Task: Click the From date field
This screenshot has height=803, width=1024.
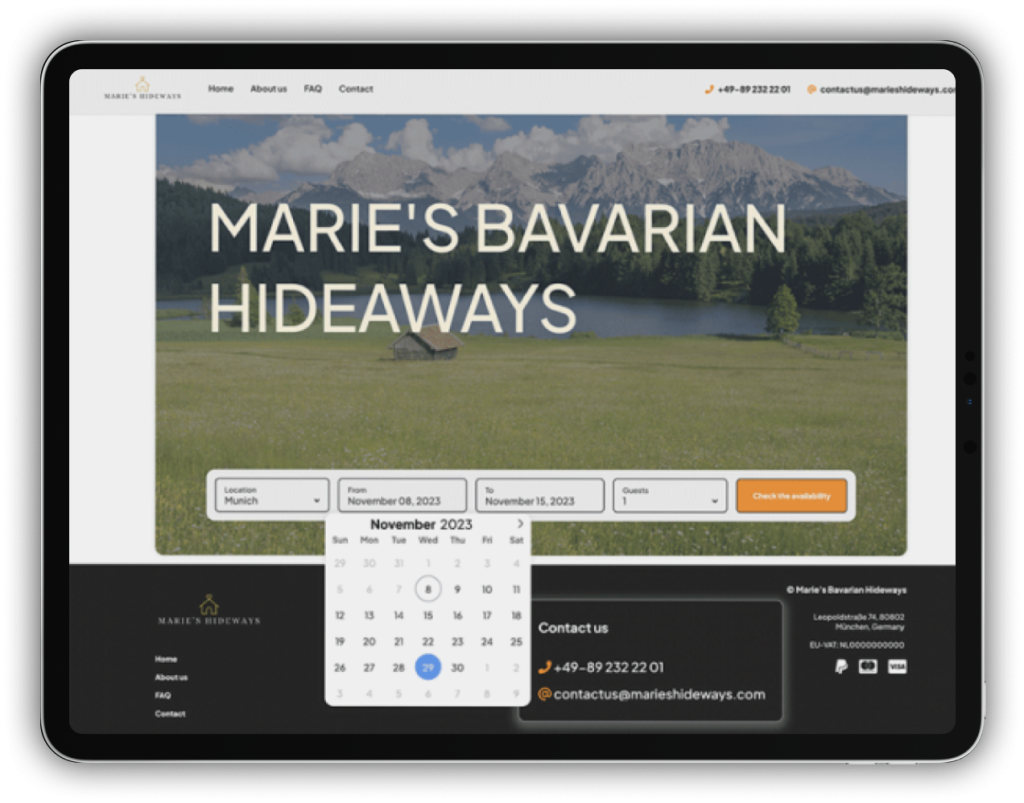Action: 402,496
